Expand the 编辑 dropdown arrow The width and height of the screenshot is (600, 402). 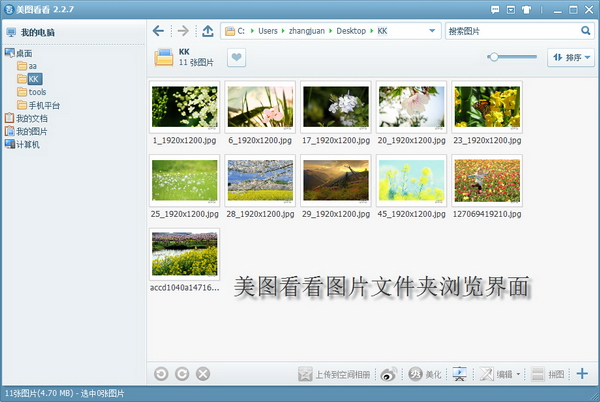pos(518,374)
